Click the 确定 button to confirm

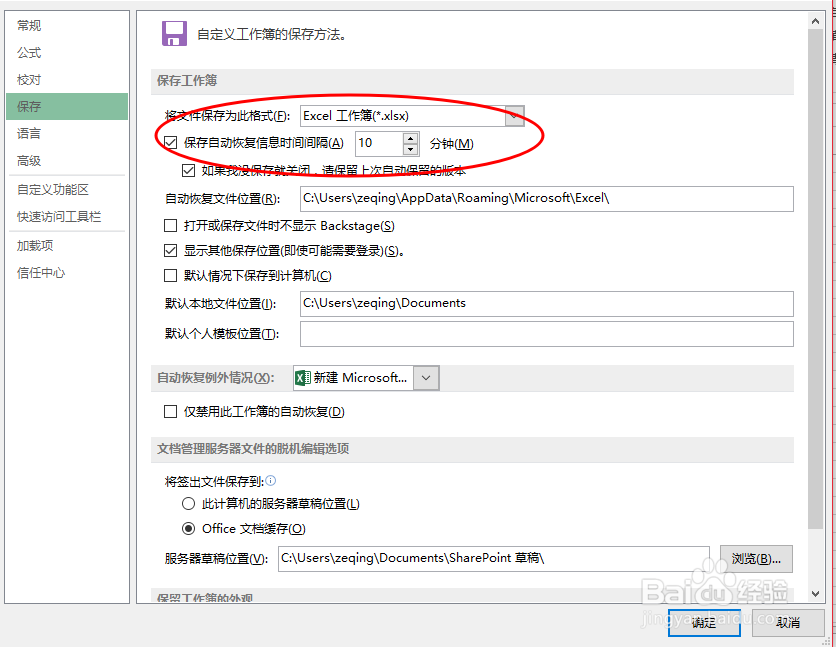coord(703,622)
